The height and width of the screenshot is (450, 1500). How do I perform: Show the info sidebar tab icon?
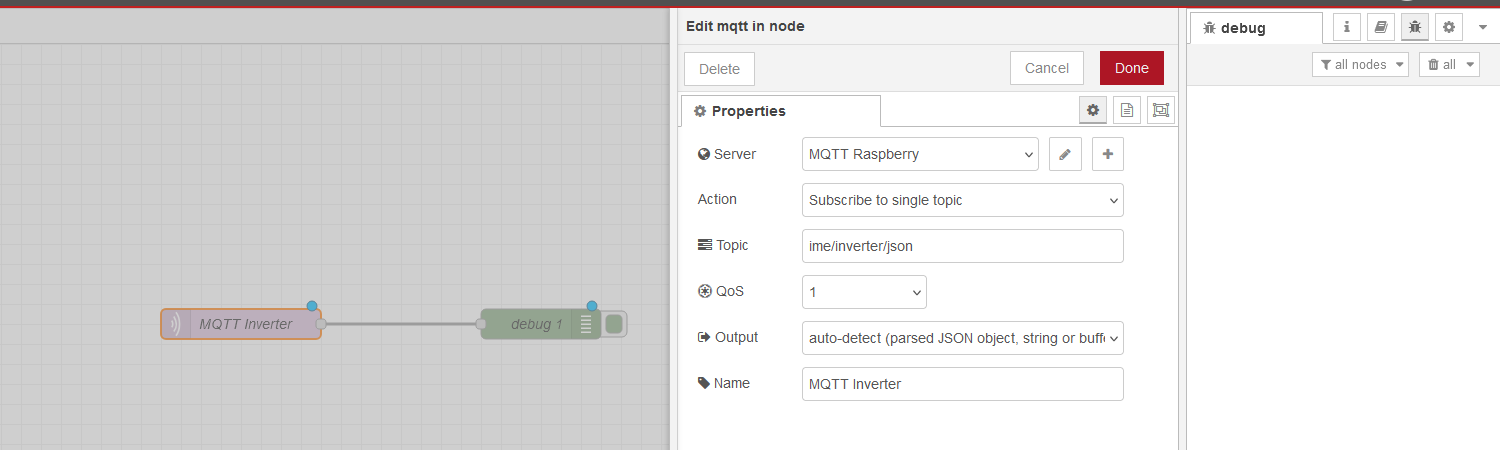click(x=1347, y=27)
